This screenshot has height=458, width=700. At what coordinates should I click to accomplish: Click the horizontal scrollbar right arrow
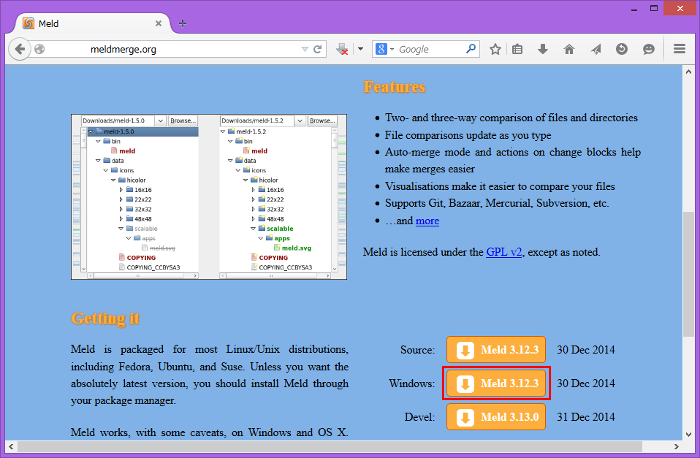click(676, 446)
